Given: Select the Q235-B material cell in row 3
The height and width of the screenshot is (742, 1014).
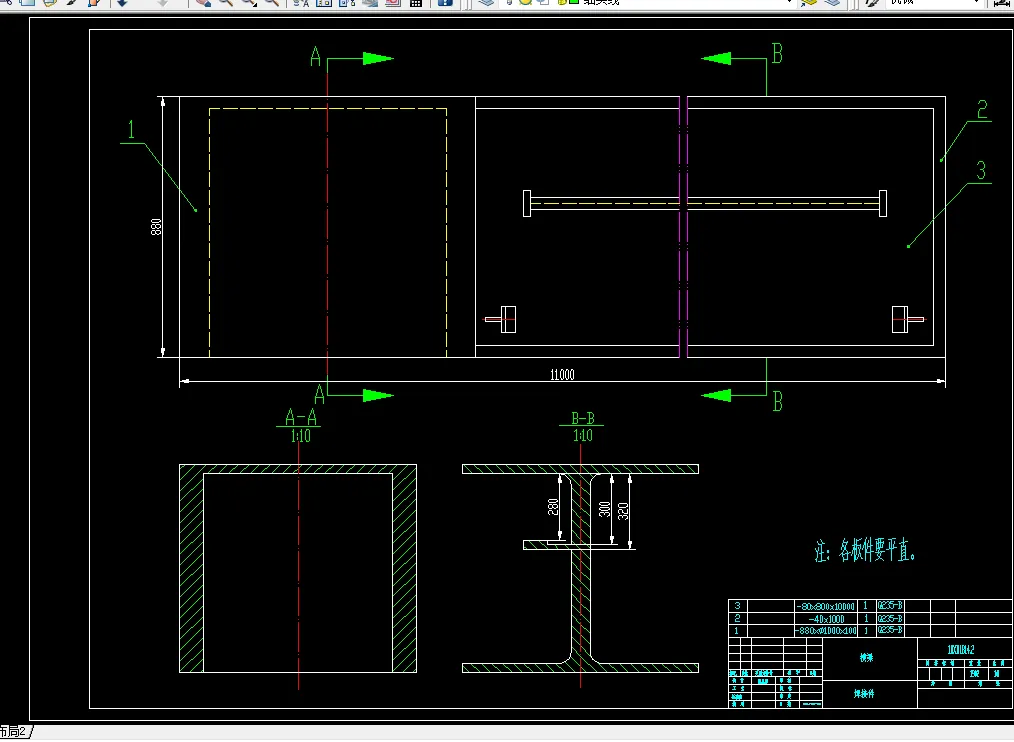Looking at the screenshot, I should coord(890,606).
